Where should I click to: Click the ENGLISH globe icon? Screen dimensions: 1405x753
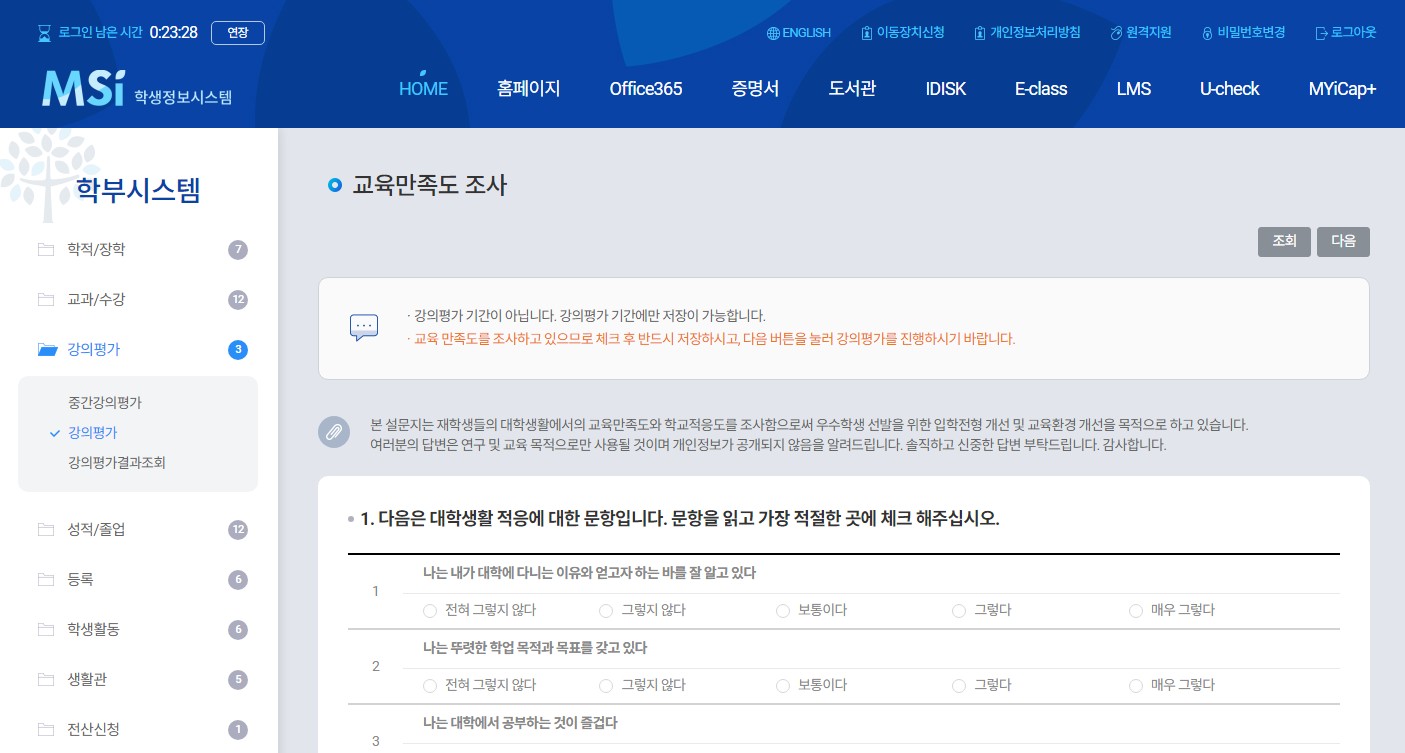(x=774, y=32)
